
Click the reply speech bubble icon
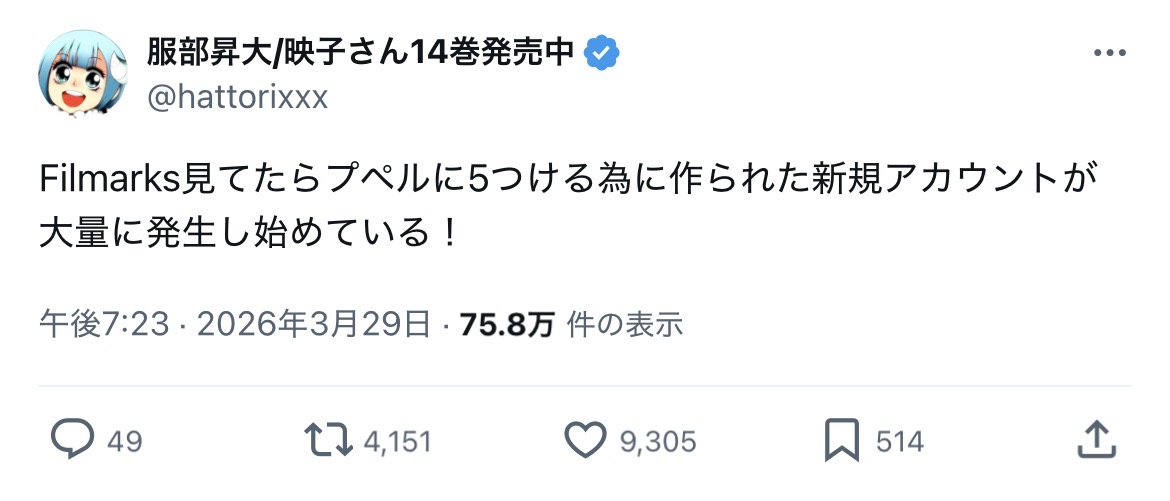coord(71,440)
